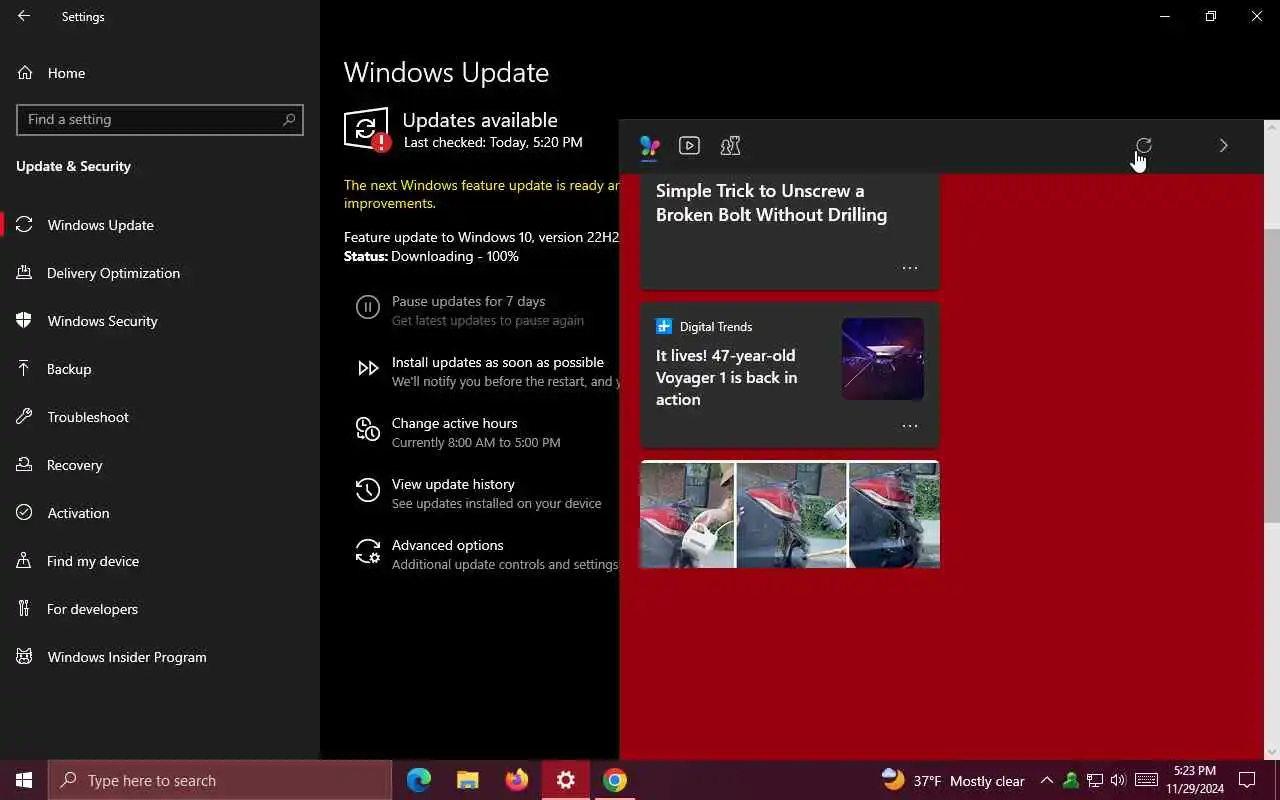Open the Voyager 1 article headline
Viewport: 1280px width, 800px height.
pyautogui.click(x=727, y=377)
